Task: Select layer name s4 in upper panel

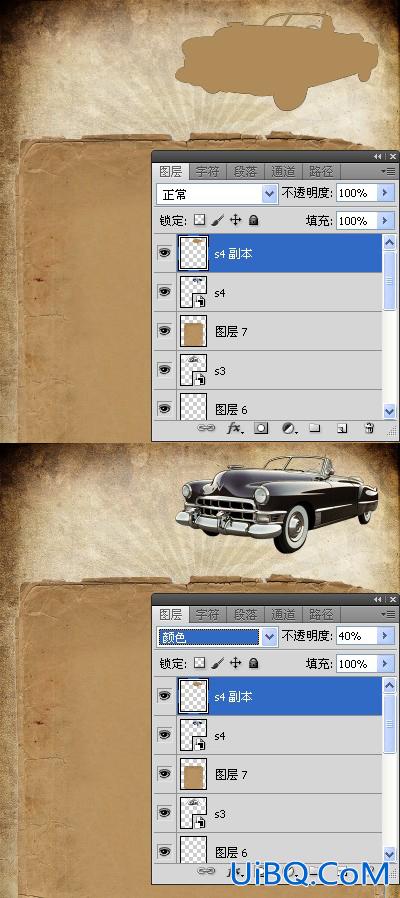Action: 219,293
